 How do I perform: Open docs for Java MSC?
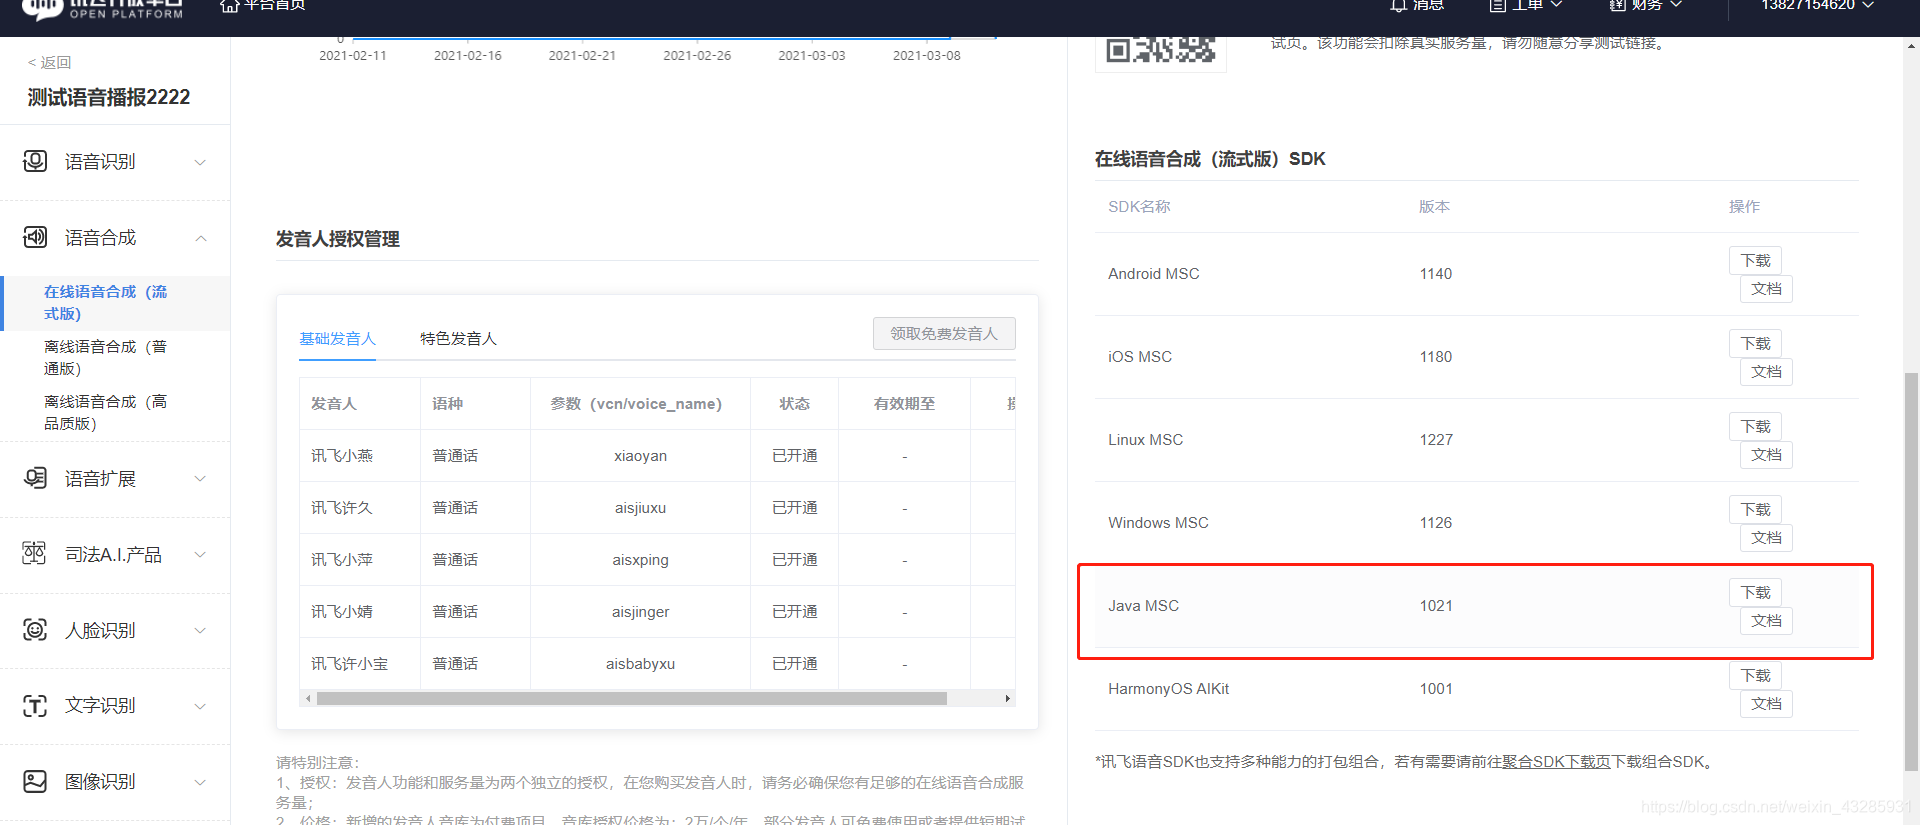pos(1766,620)
